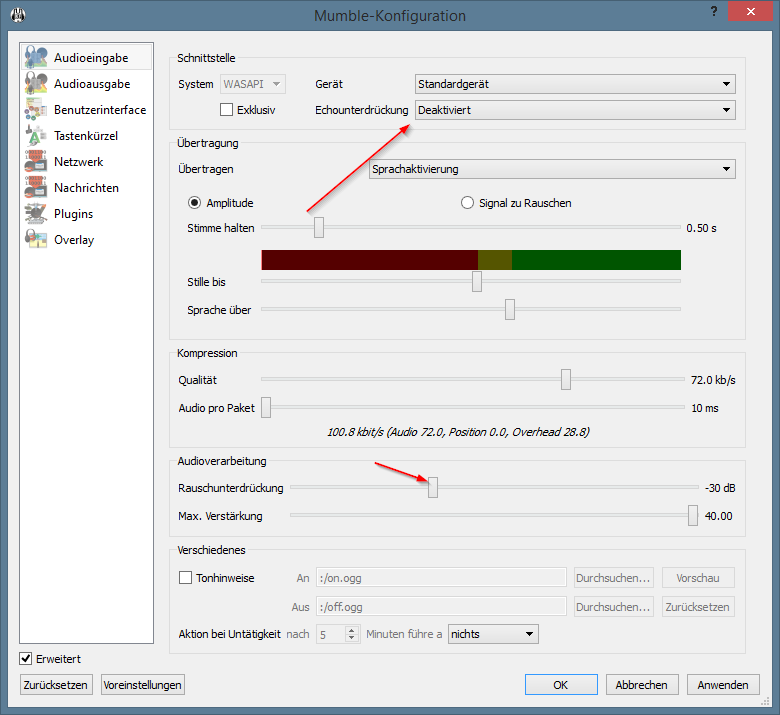Click the Audio pro Paket slider handle

266,407
